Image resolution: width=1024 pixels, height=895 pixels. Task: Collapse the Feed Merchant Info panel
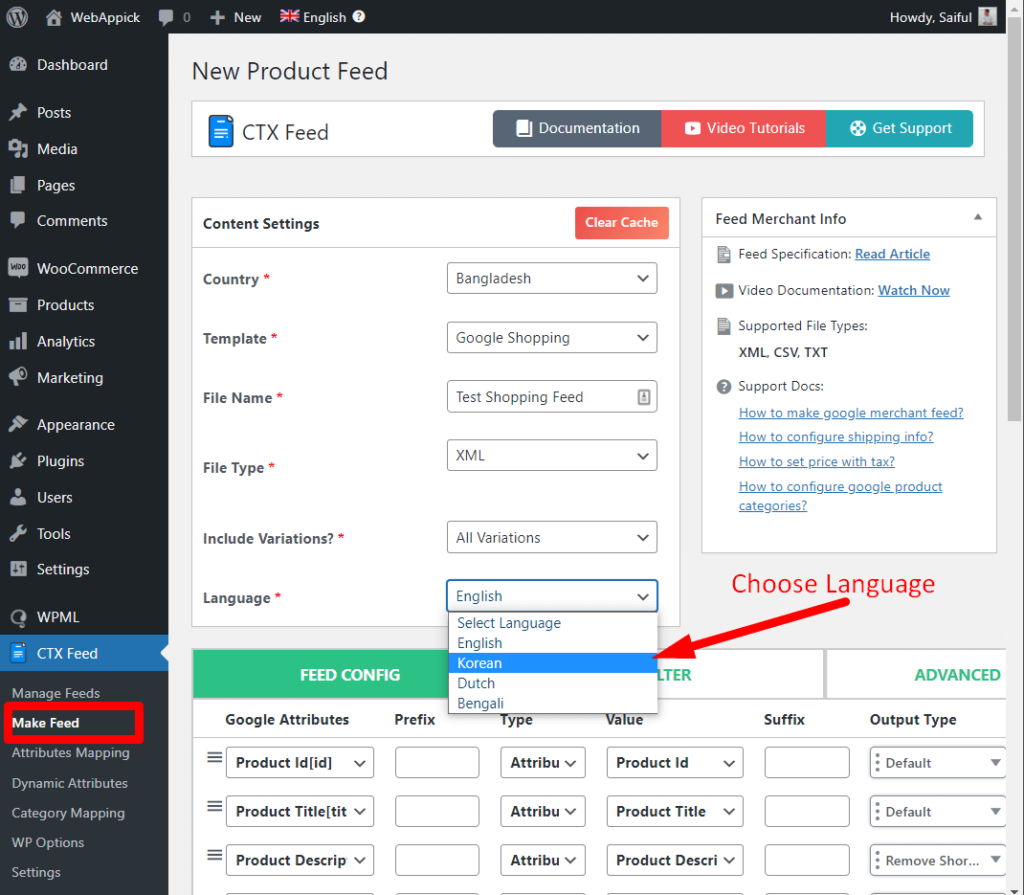point(978,218)
